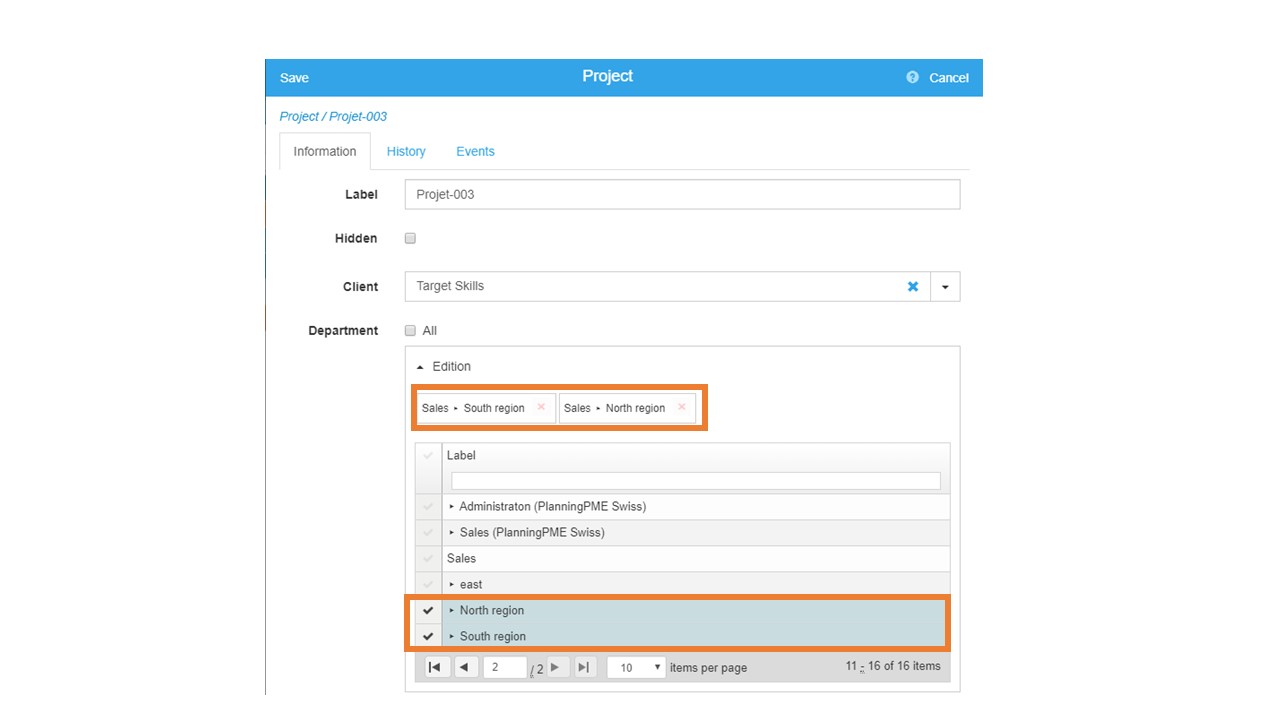Click the Label text field

coord(682,195)
